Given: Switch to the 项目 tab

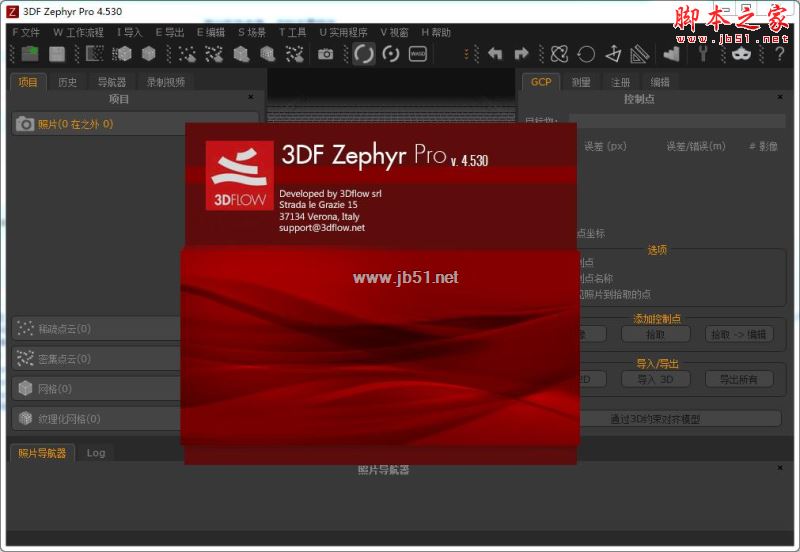Looking at the screenshot, I should coord(28,82).
